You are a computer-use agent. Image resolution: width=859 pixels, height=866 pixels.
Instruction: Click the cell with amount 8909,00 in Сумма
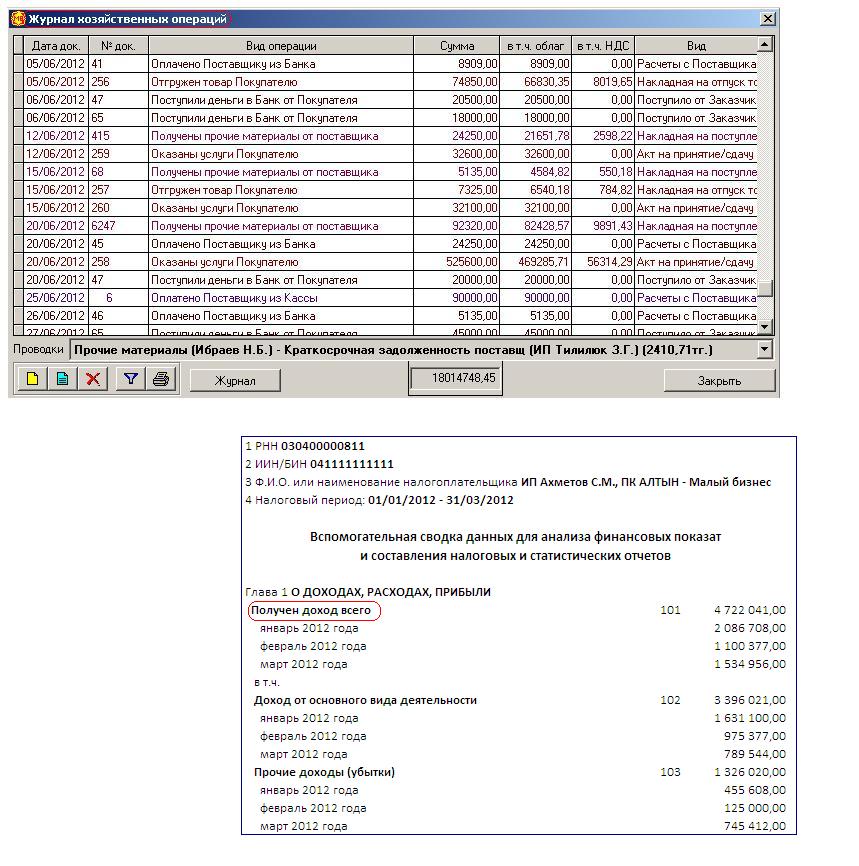pyautogui.click(x=457, y=64)
